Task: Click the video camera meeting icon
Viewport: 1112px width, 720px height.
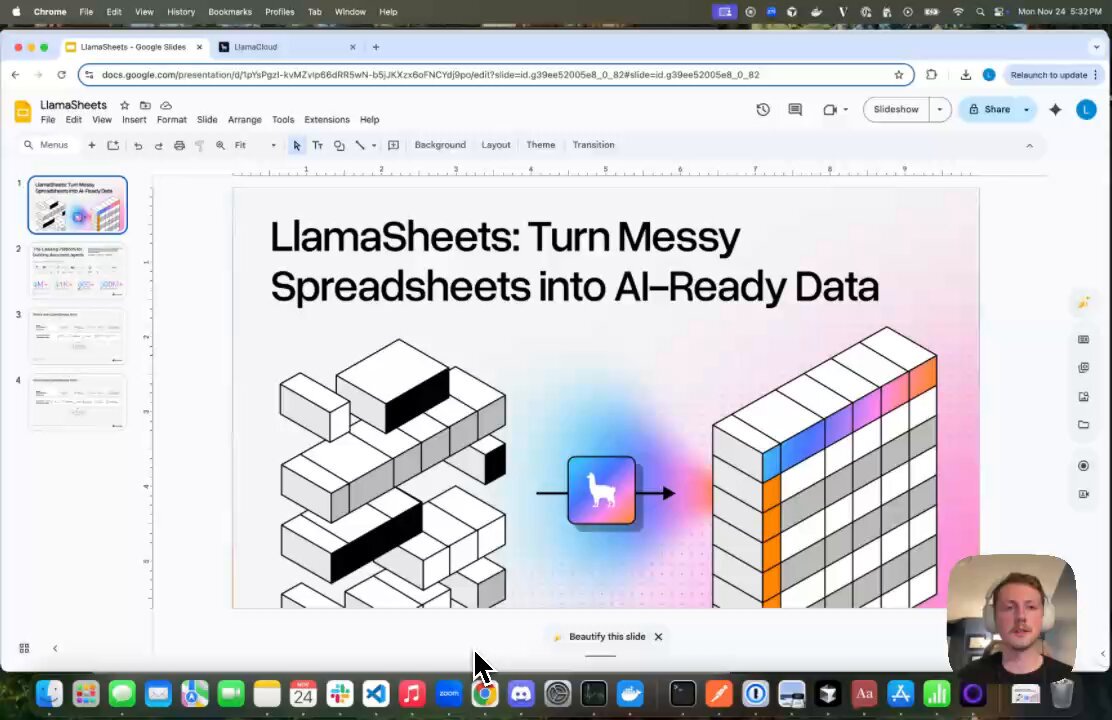Action: tap(829, 109)
